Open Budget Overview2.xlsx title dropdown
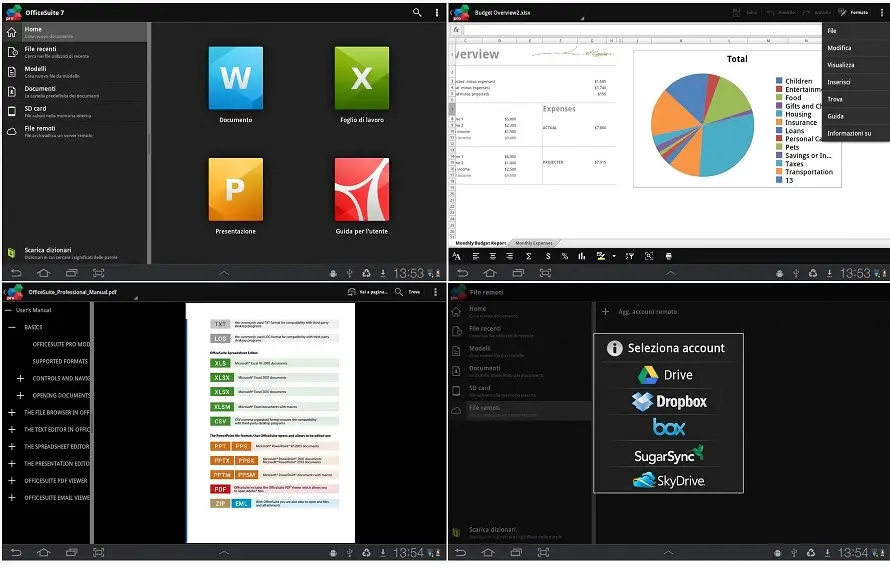This screenshot has width=890, height=568. coord(528,12)
